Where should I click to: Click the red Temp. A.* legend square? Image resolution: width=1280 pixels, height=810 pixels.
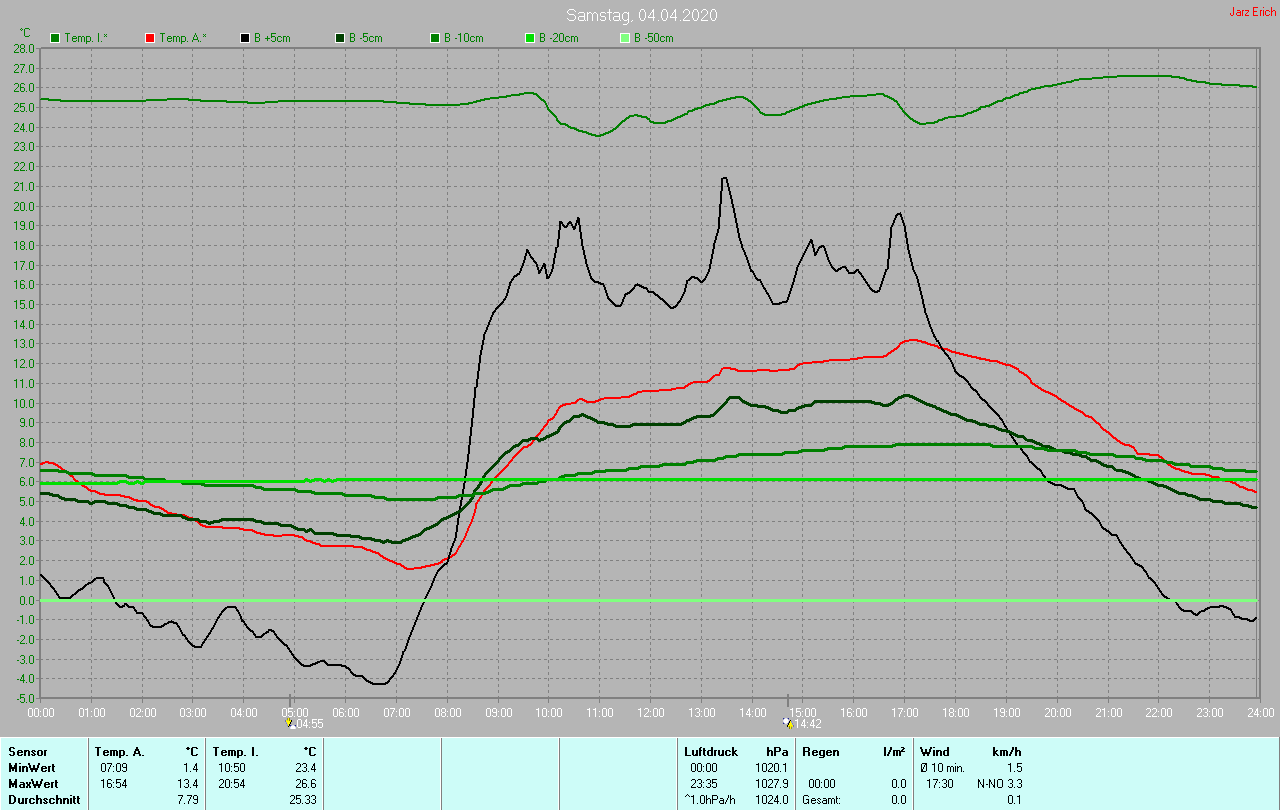coord(150,38)
